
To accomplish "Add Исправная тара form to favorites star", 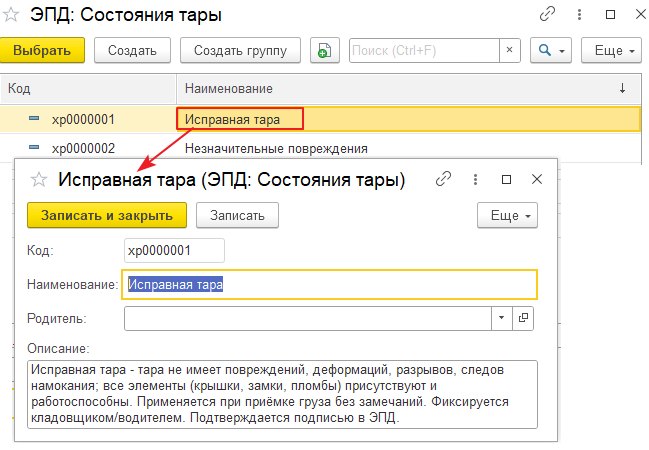I will [38, 180].
